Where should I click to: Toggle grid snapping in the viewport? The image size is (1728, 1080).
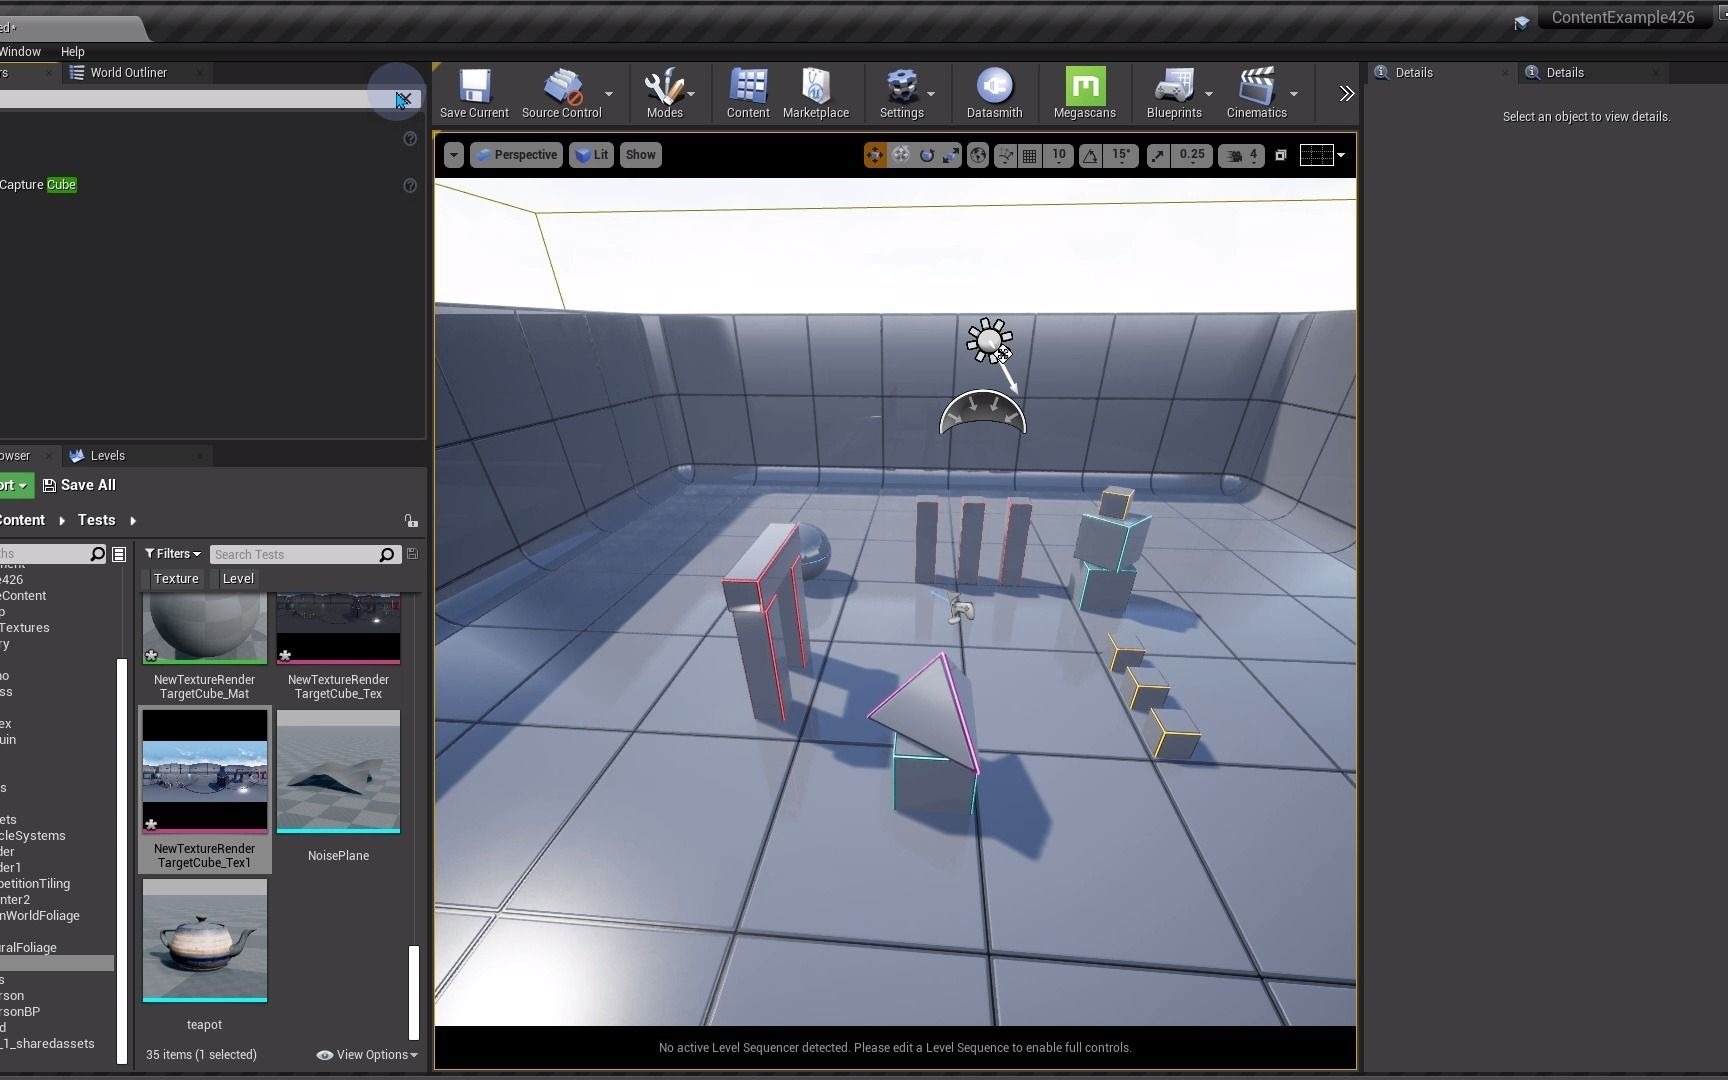(x=1030, y=155)
